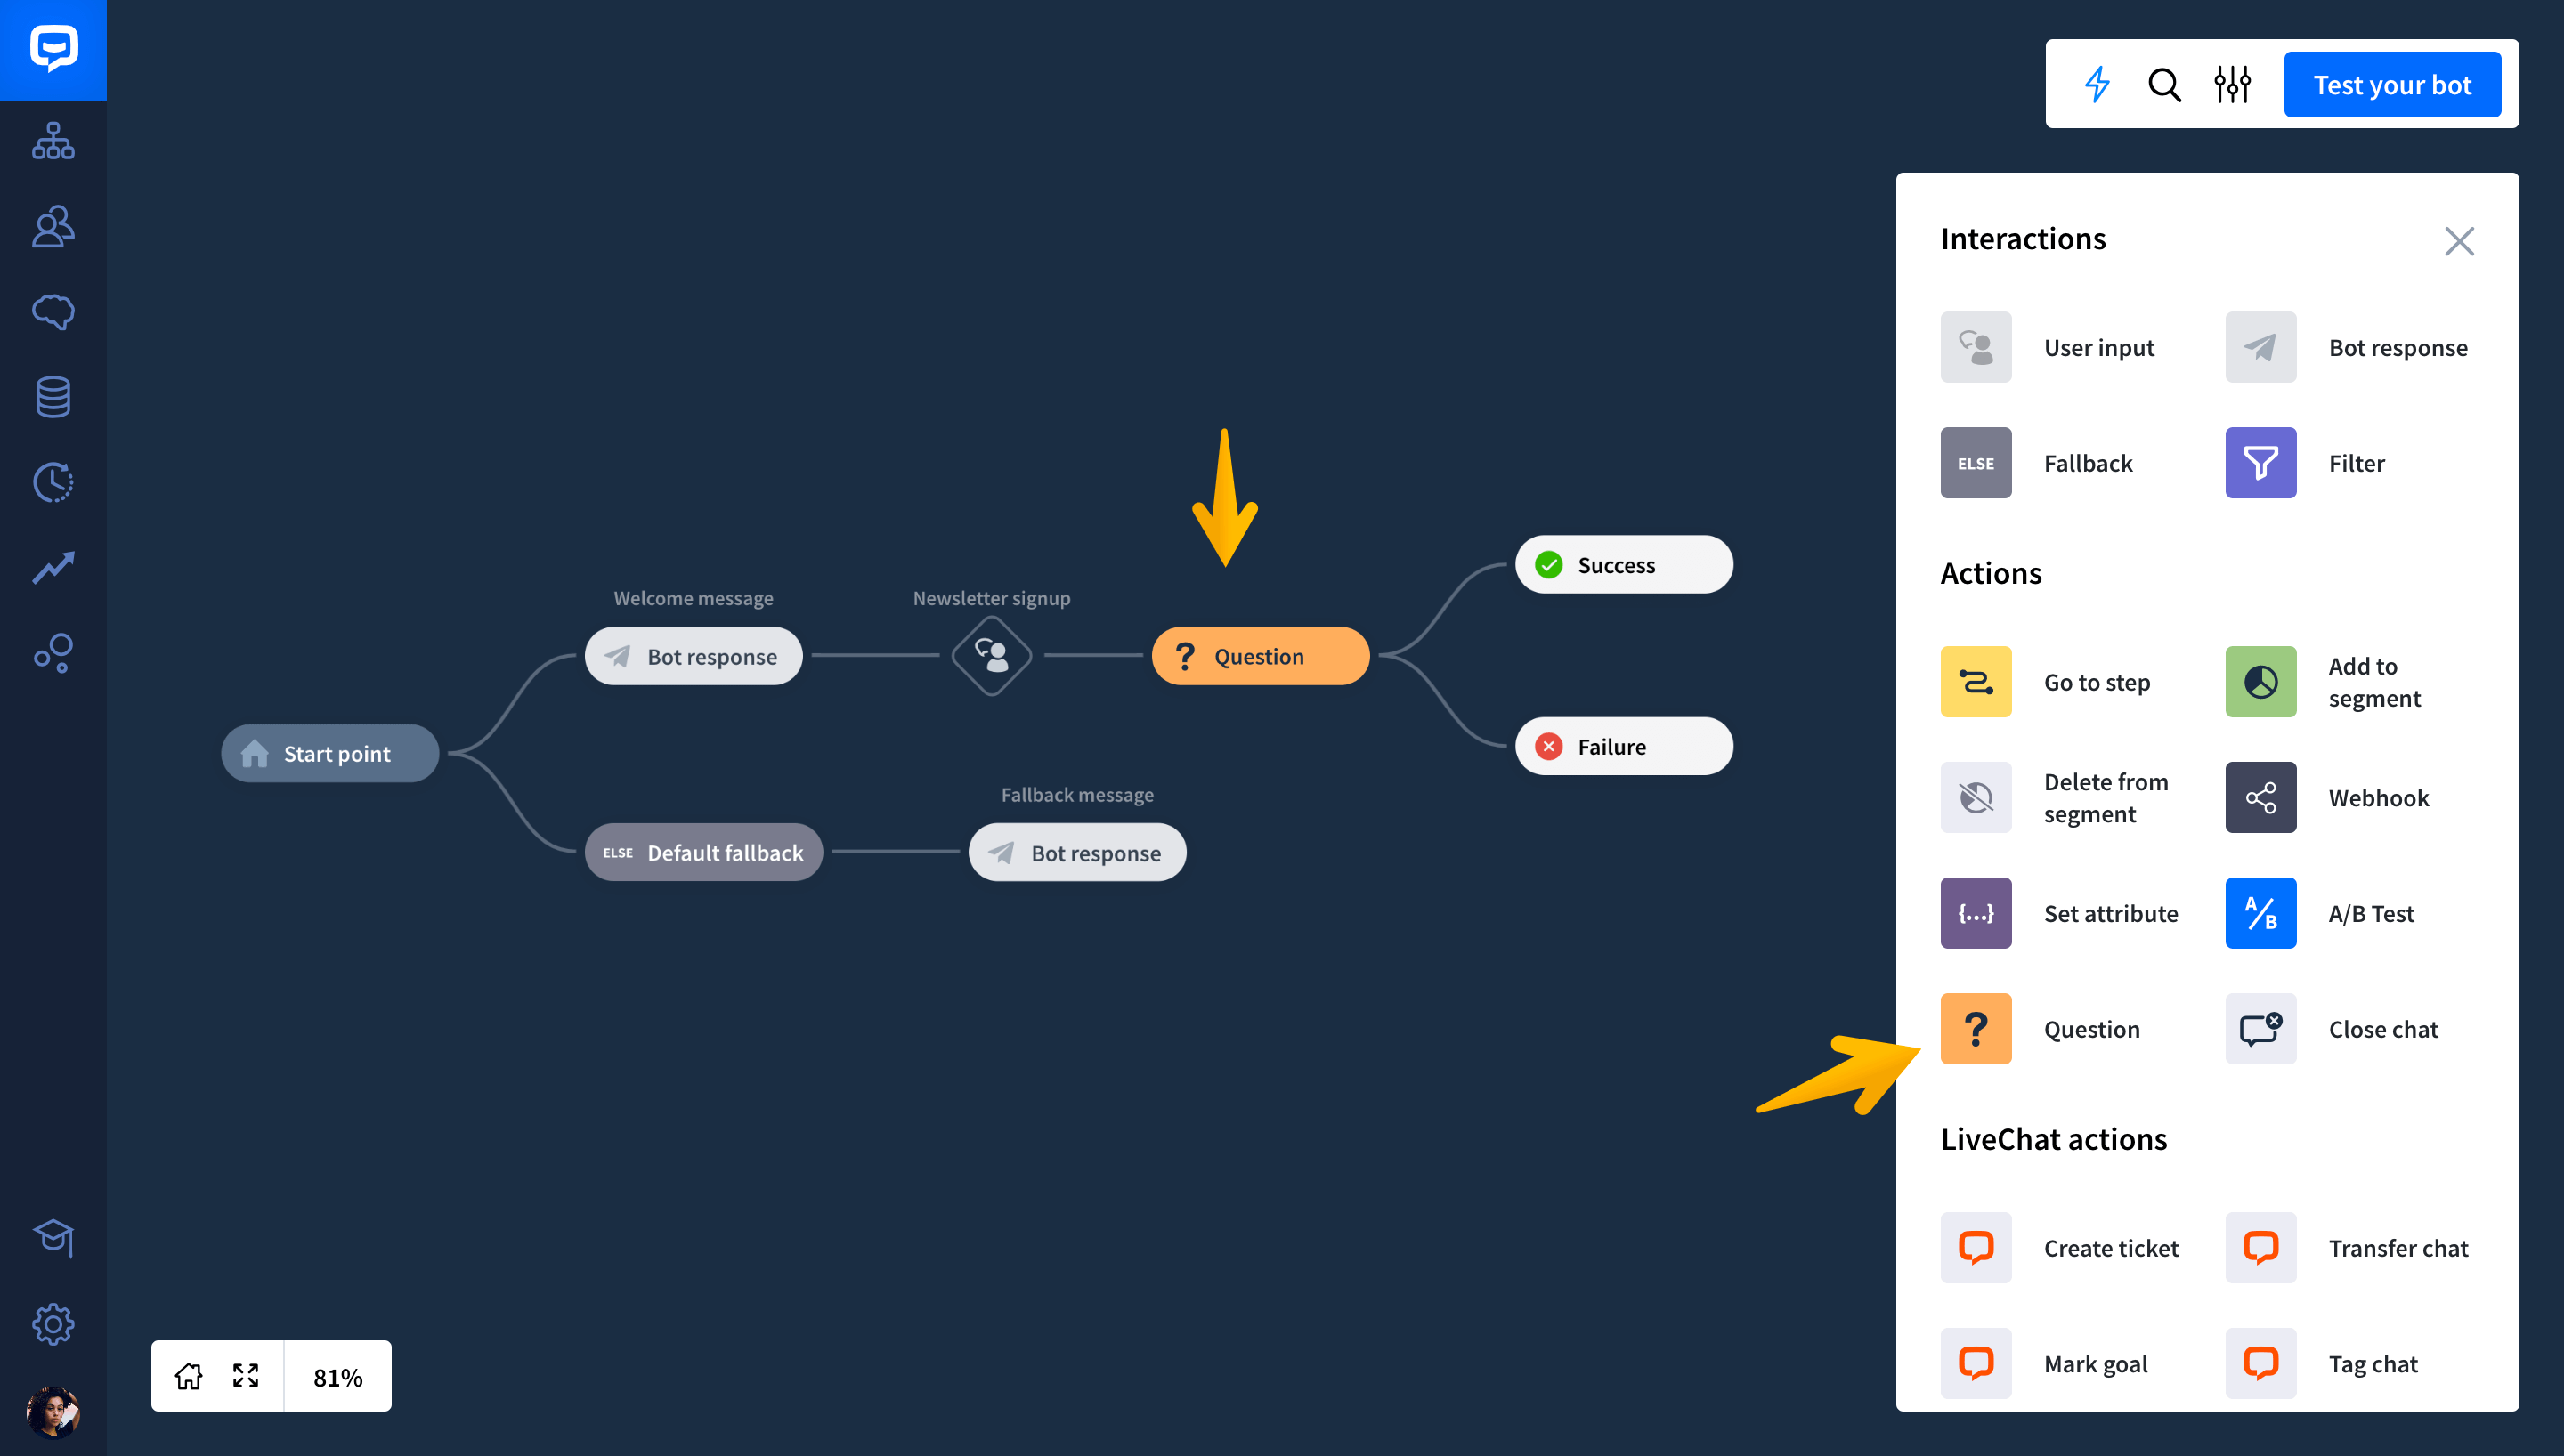The width and height of the screenshot is (2564, 1456).
Task: Click the Test your bot button
Action: point(2391,85)
